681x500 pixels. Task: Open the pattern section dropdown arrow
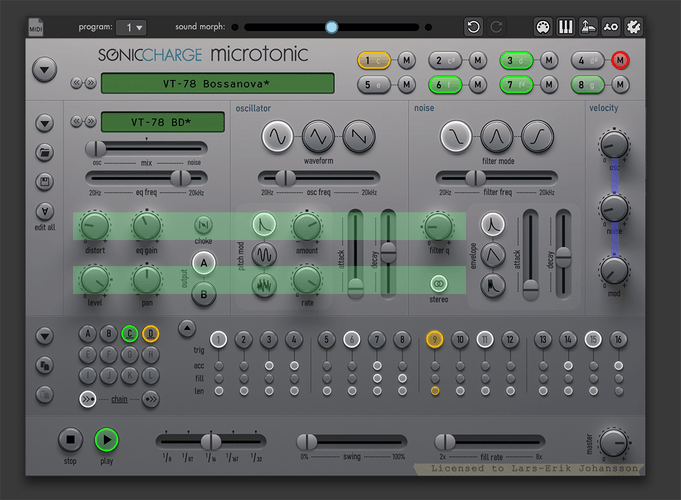click(x=44, y=336)
